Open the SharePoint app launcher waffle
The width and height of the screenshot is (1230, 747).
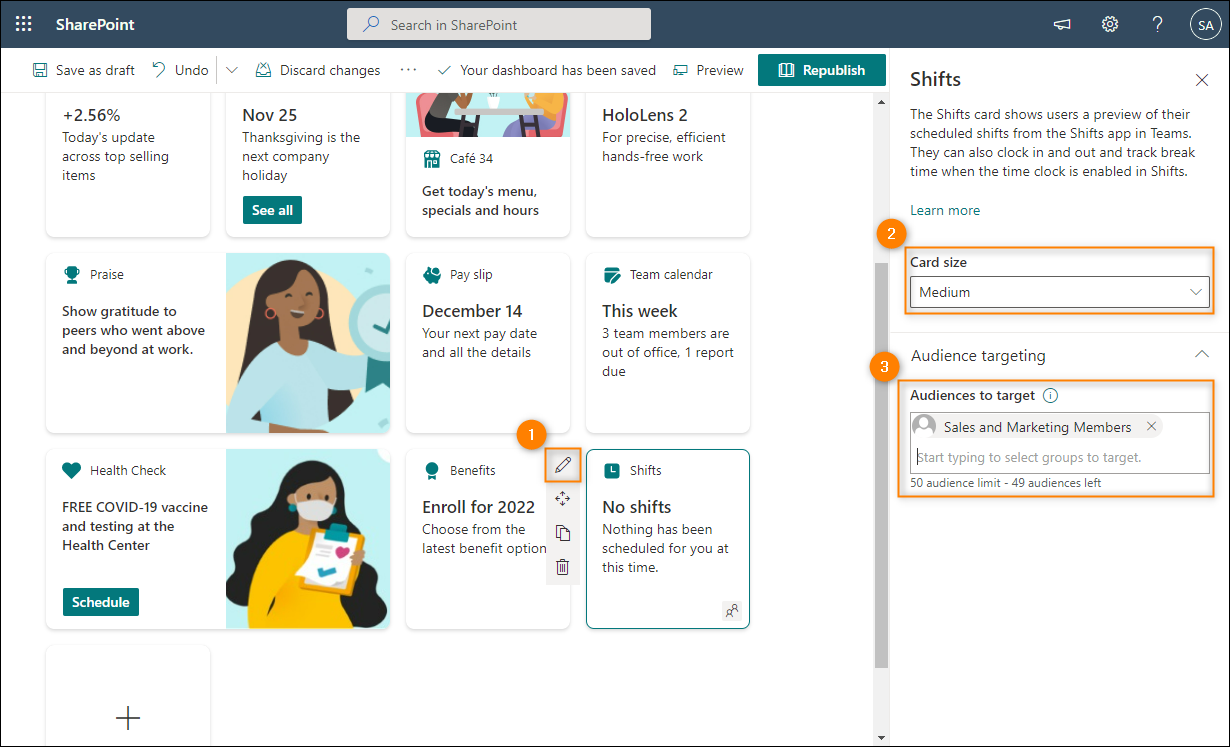pyautogui.click(x=24, y=24)
